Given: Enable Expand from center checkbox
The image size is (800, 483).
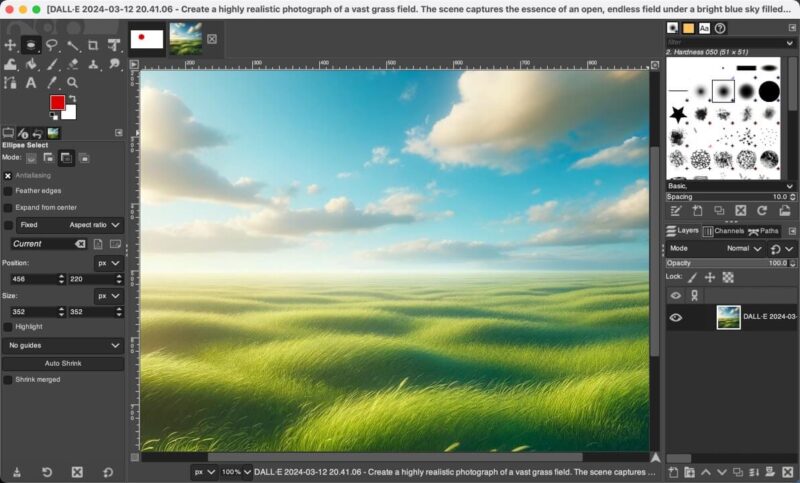Looking at the screenshot, I should (8, 208).
